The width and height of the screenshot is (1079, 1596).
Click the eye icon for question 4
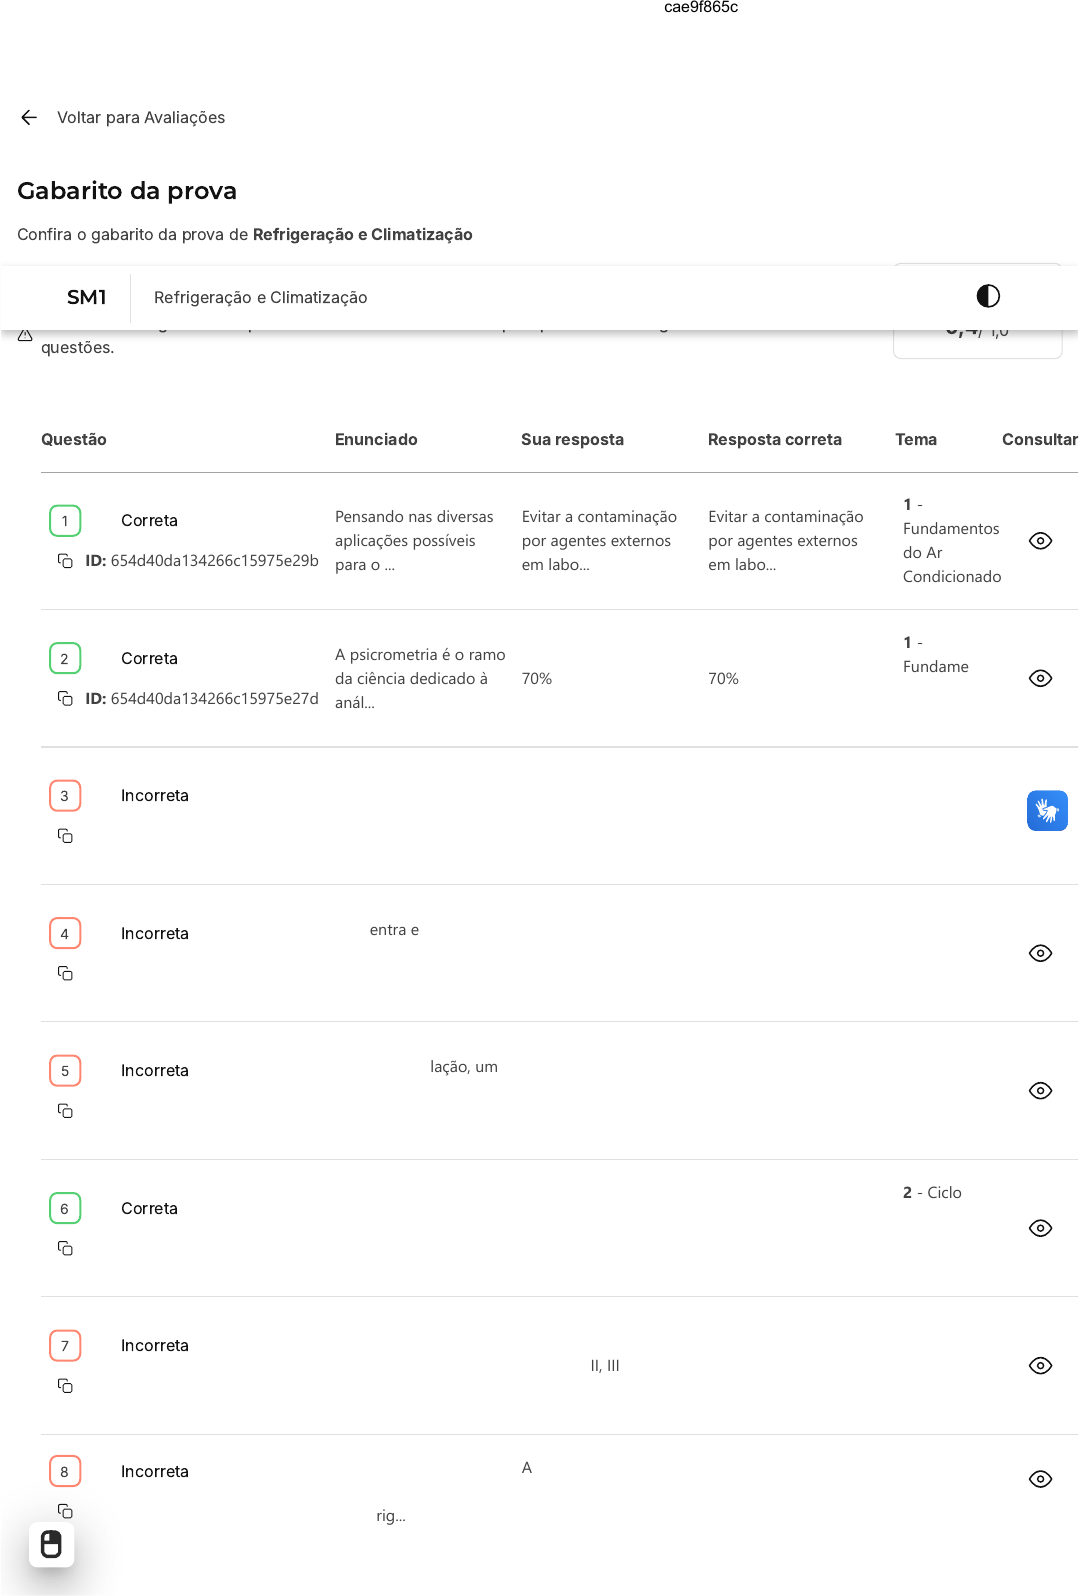click(x=1040, y=954)
